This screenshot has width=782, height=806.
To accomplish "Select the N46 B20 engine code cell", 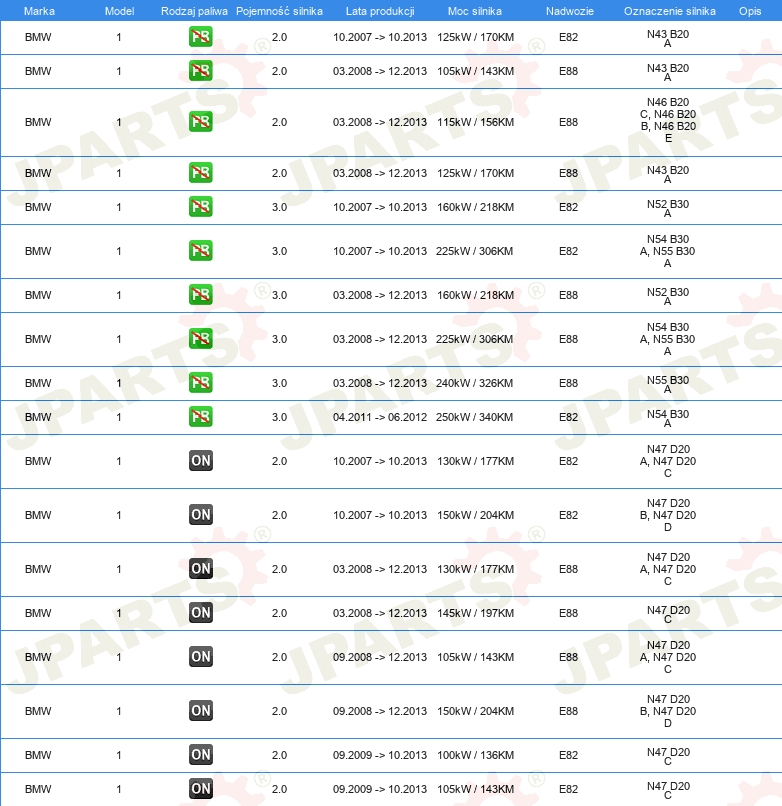I will (668, 120).
